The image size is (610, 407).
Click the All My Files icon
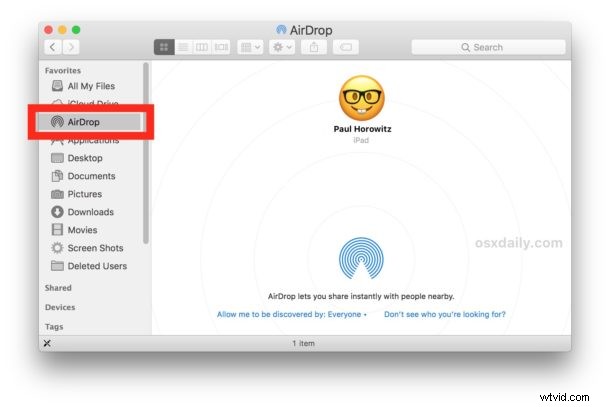click(x=57, y=86)
